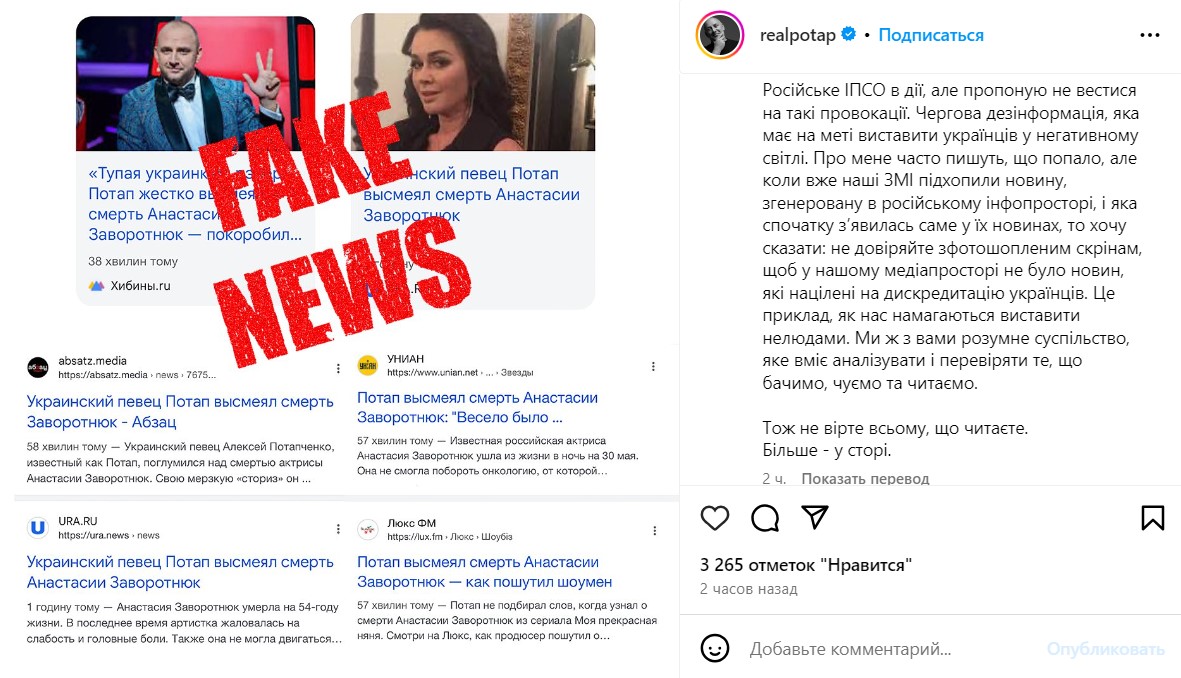Open УНИАН result three-dot menu
This screenshot has width=1181, height=678.
pyautogui.click(x=653, y=366)
